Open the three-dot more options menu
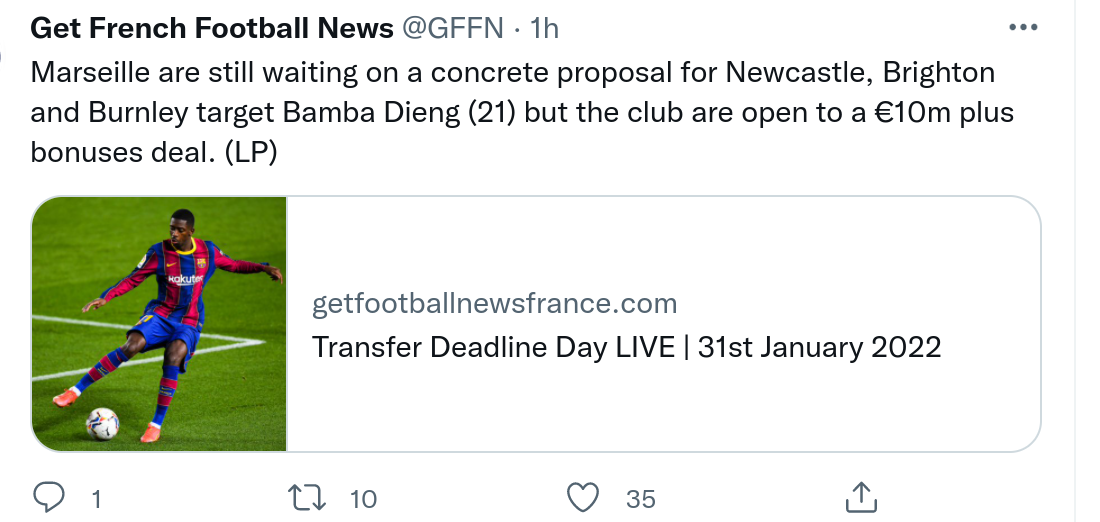The width and height of the screenshot is (1100, 522). pyautogui.click(x=1023, y=28)
